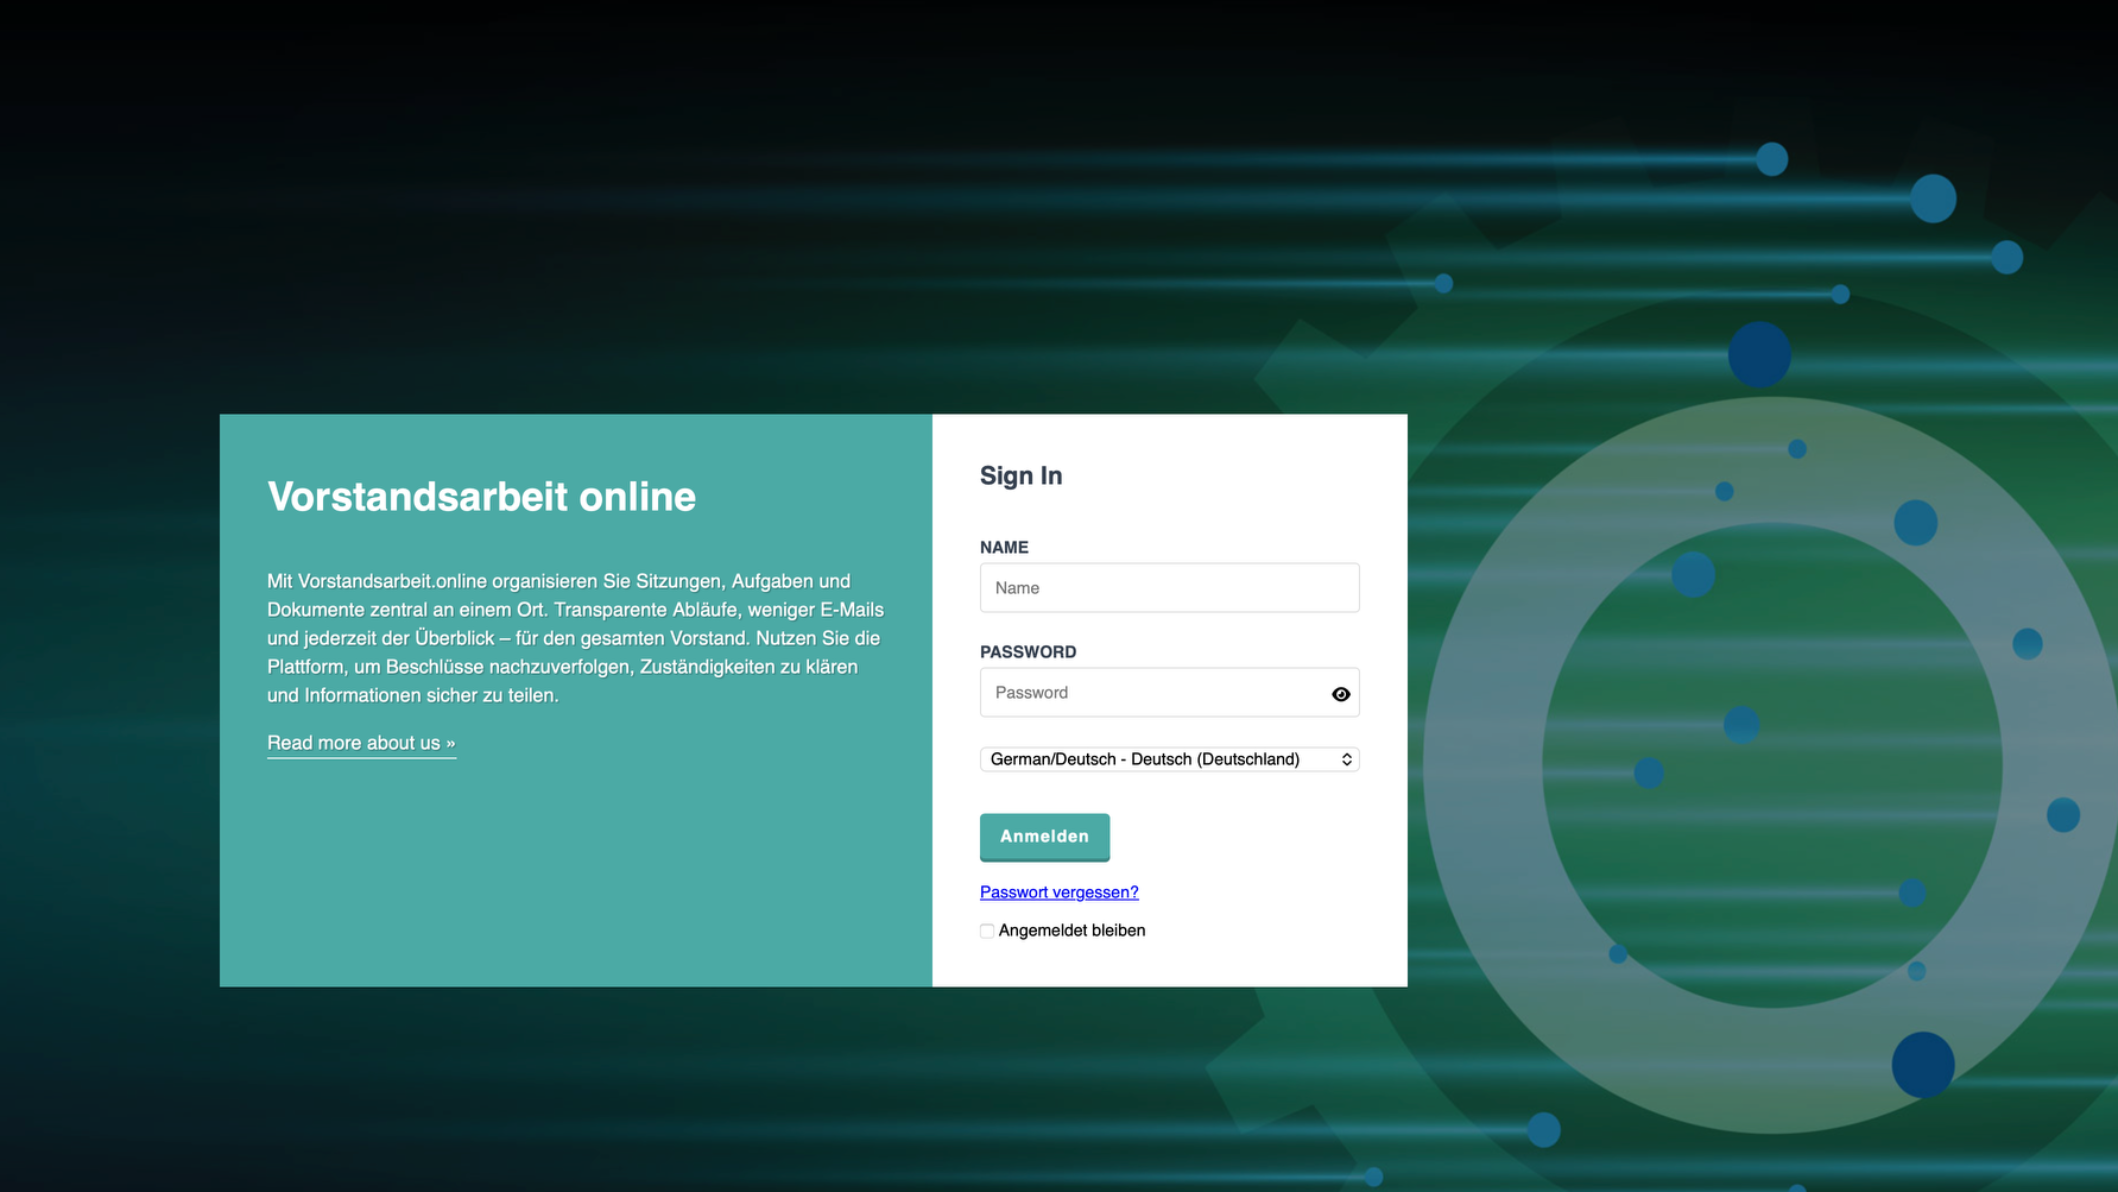Open the German/Deutsch language dropdown
This screenshot has width=2118, height=1192.
point(1160,760)
